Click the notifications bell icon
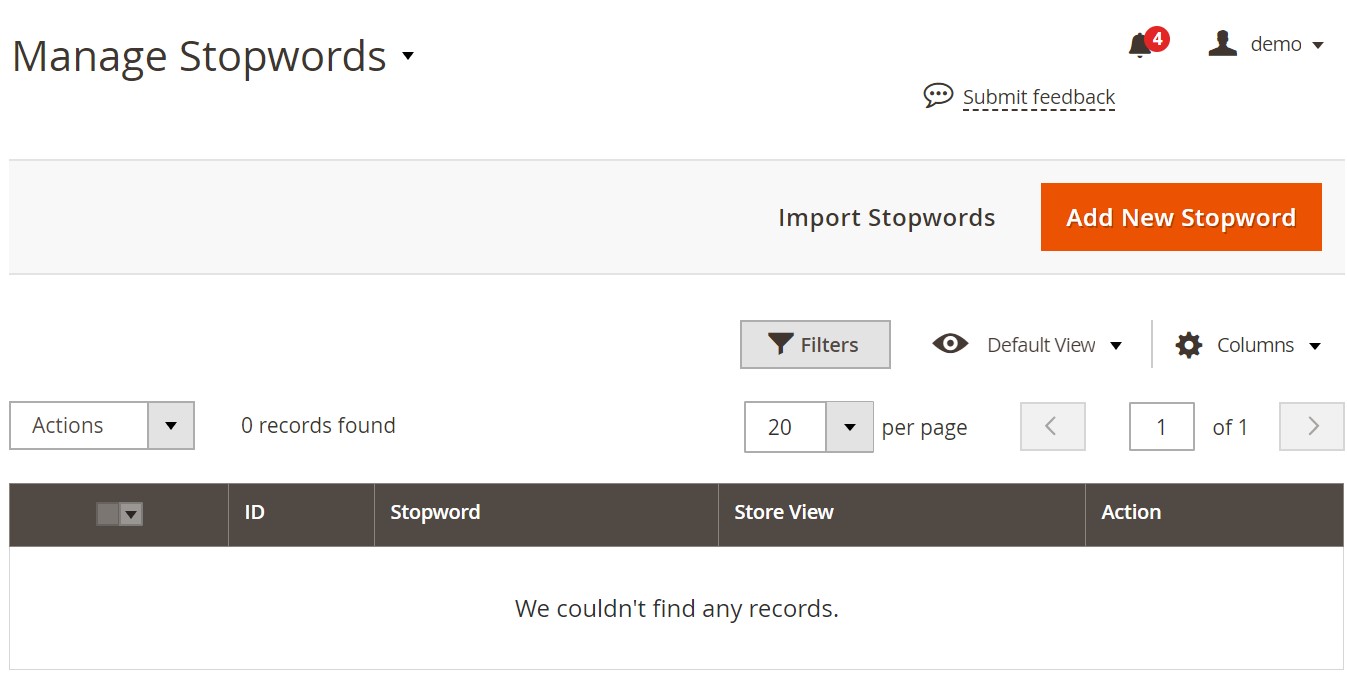The width and height of the screenshot is (1347, 679). [x=1139, y=45]
